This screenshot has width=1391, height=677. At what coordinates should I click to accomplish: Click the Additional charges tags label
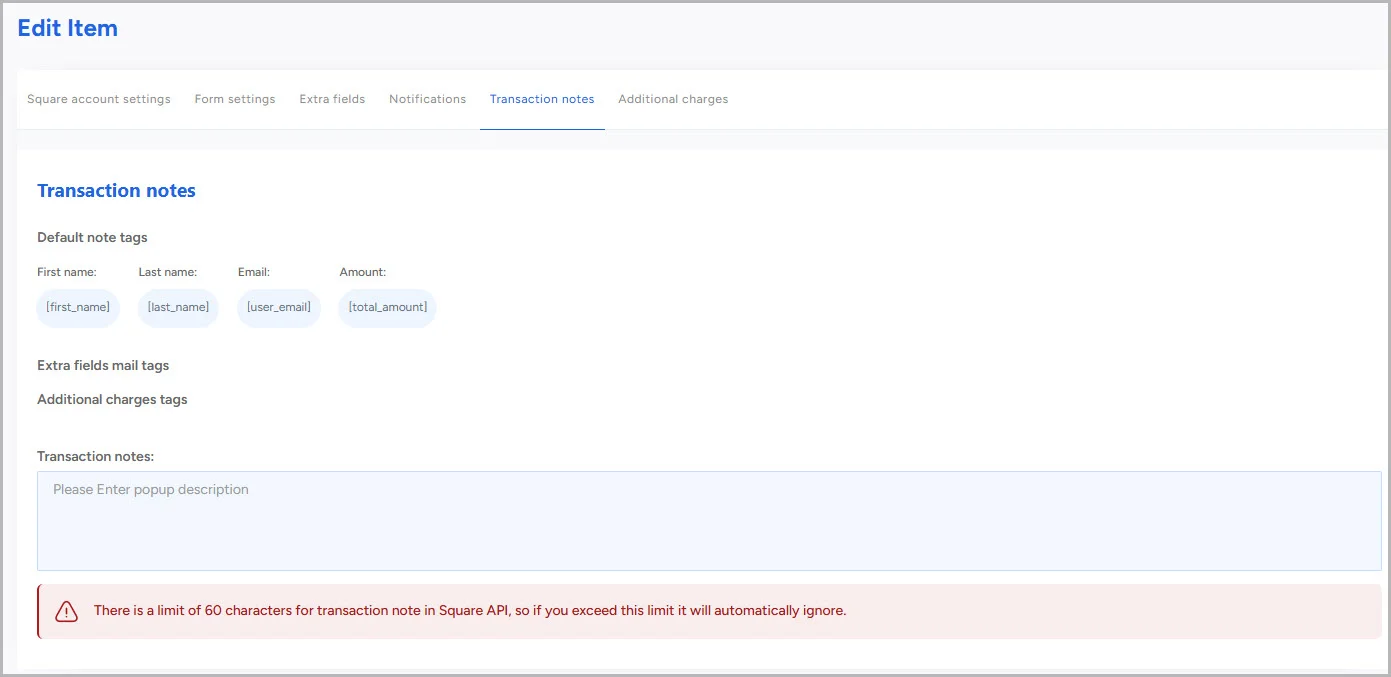click(112, 399)
